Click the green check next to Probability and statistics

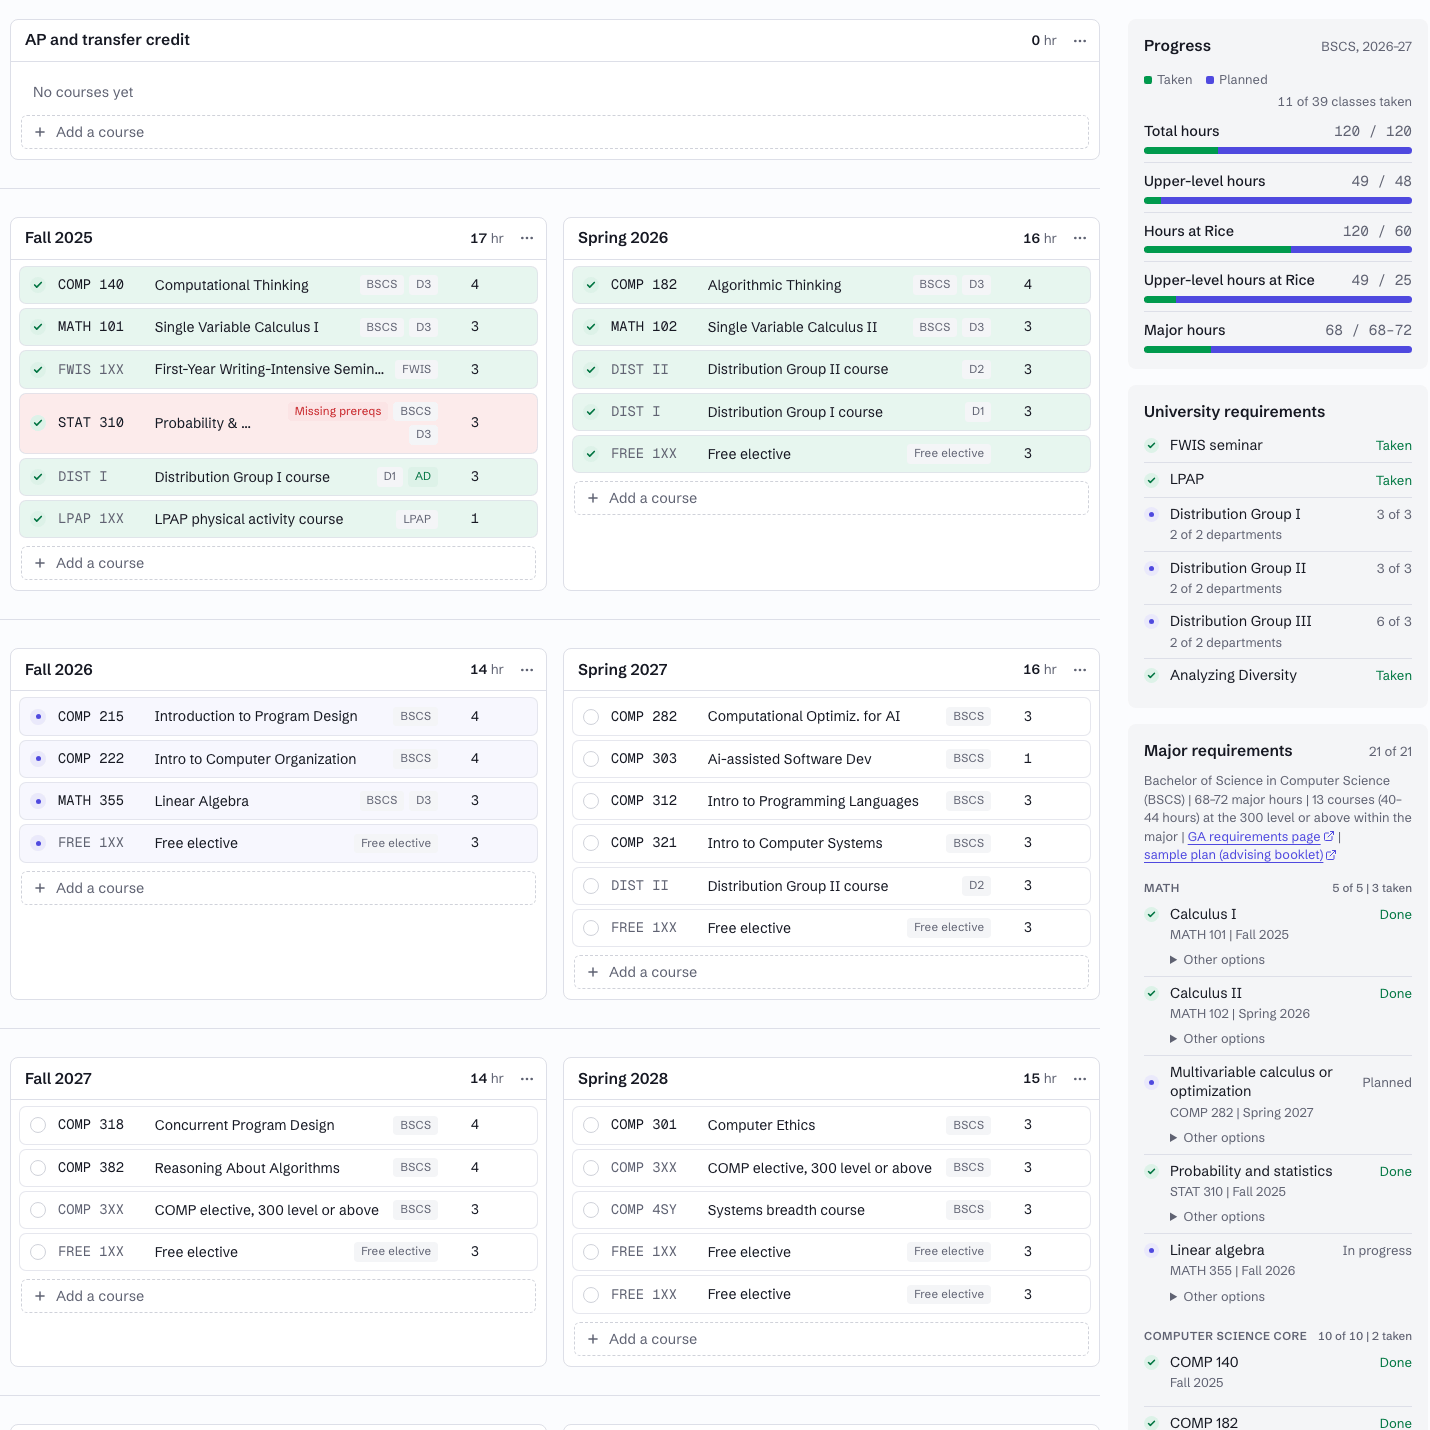[x=1151, y=1172]
